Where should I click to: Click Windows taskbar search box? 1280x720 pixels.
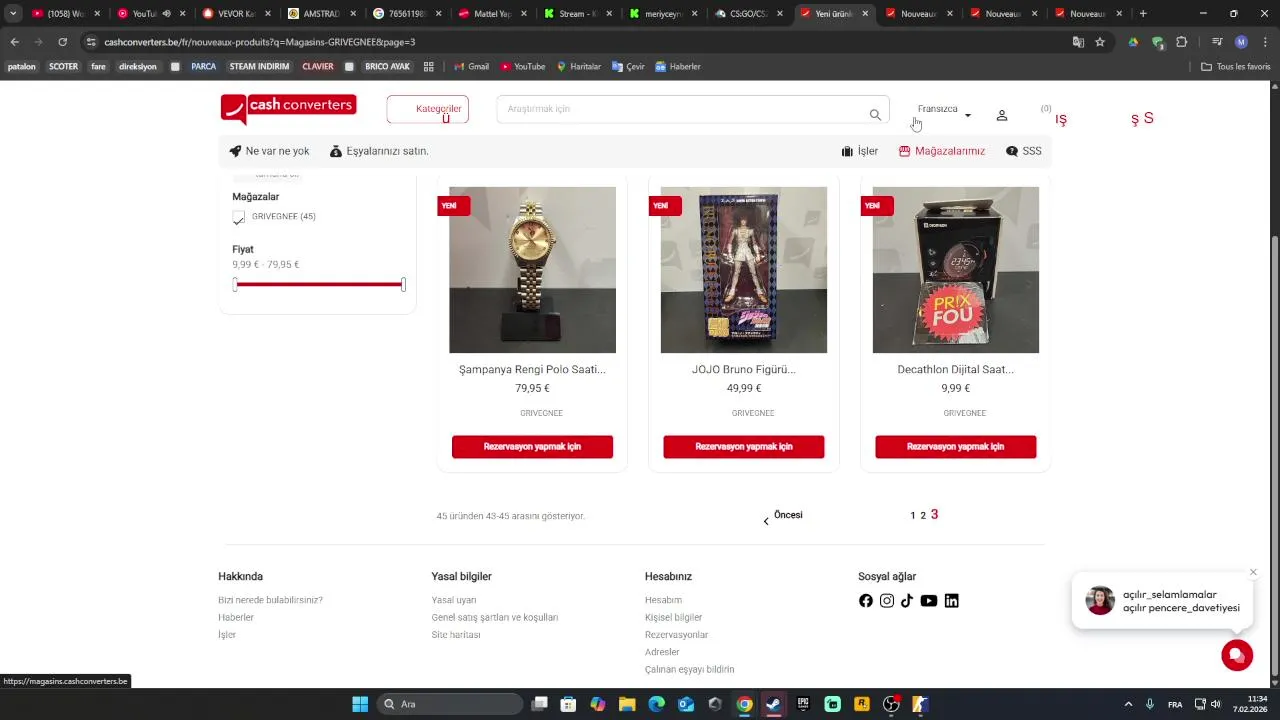click(x=450, y=704)
